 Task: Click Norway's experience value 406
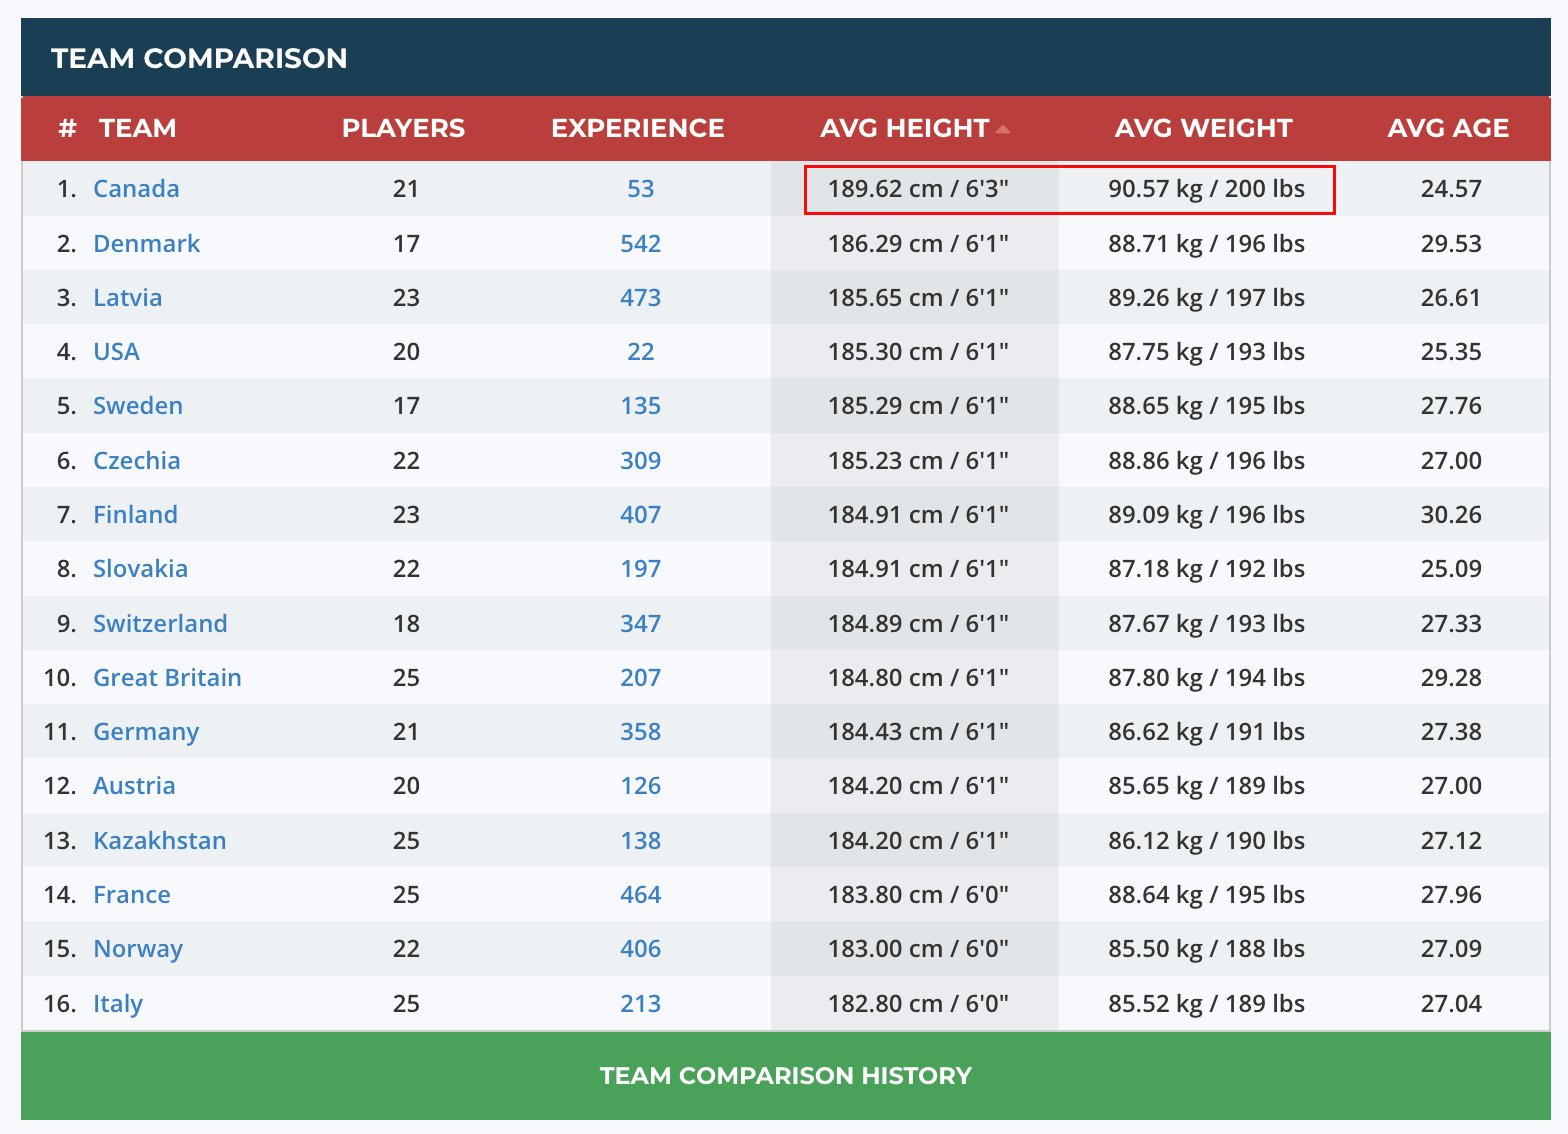click(x=641, y=949)
